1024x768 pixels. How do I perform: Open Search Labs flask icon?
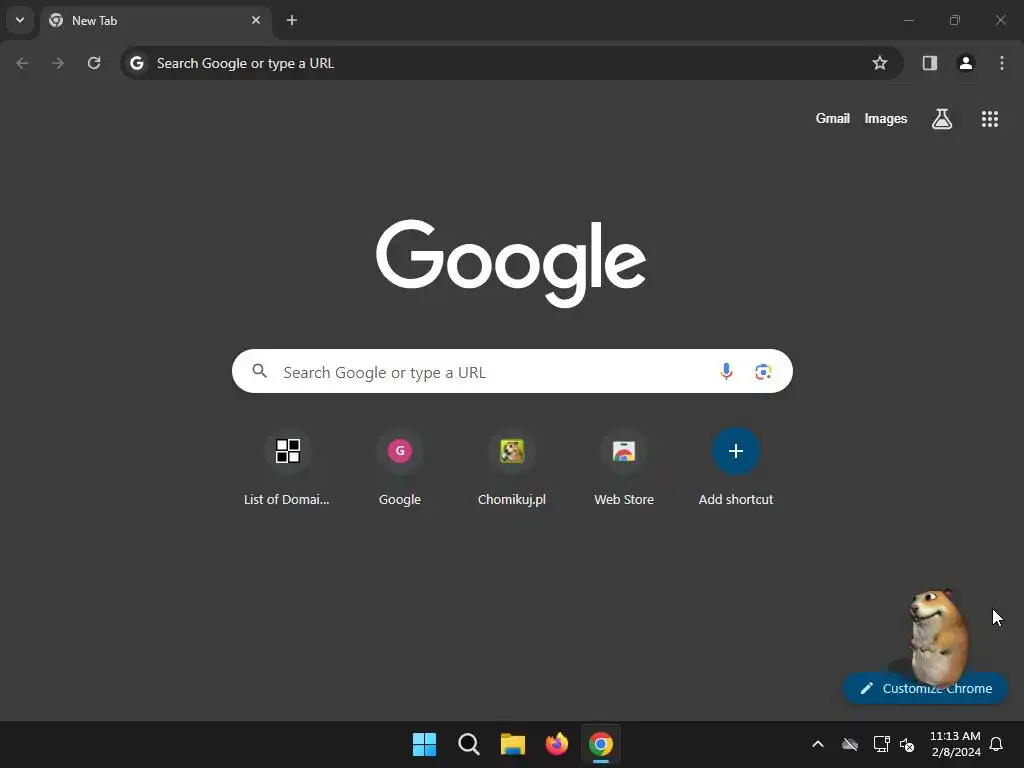[x=942, y=119]
